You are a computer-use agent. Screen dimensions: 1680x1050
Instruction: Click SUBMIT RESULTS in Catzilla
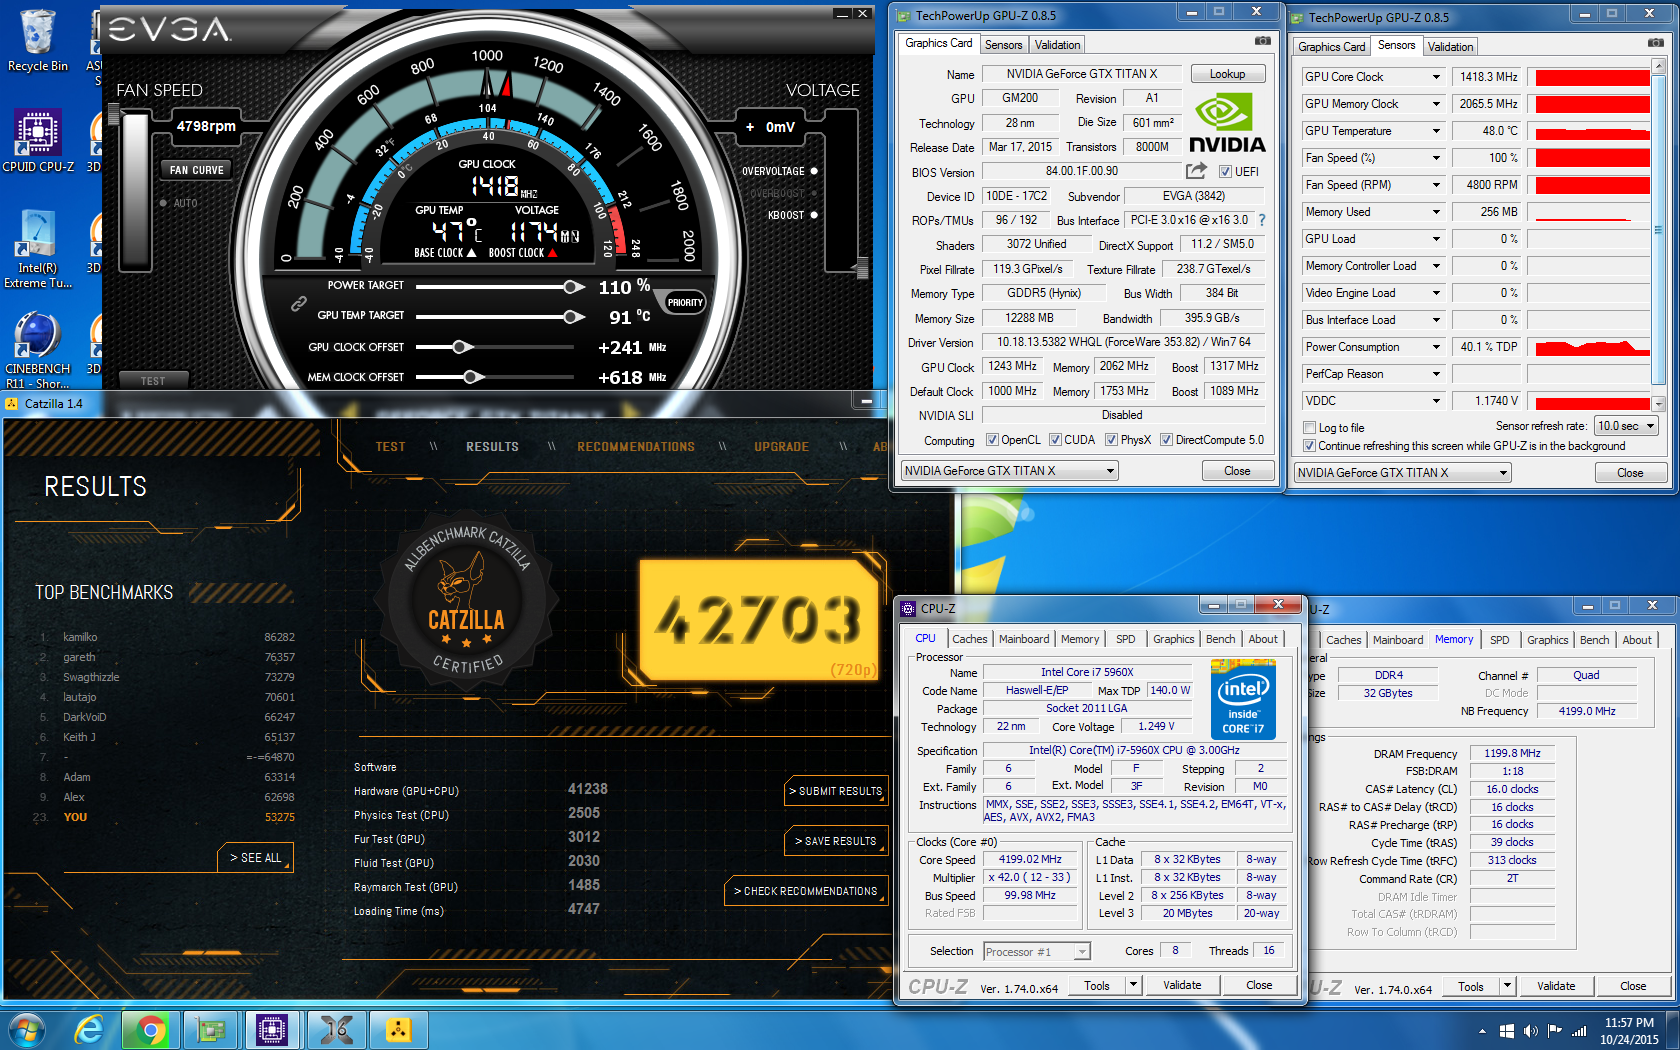tap(836, 791)
